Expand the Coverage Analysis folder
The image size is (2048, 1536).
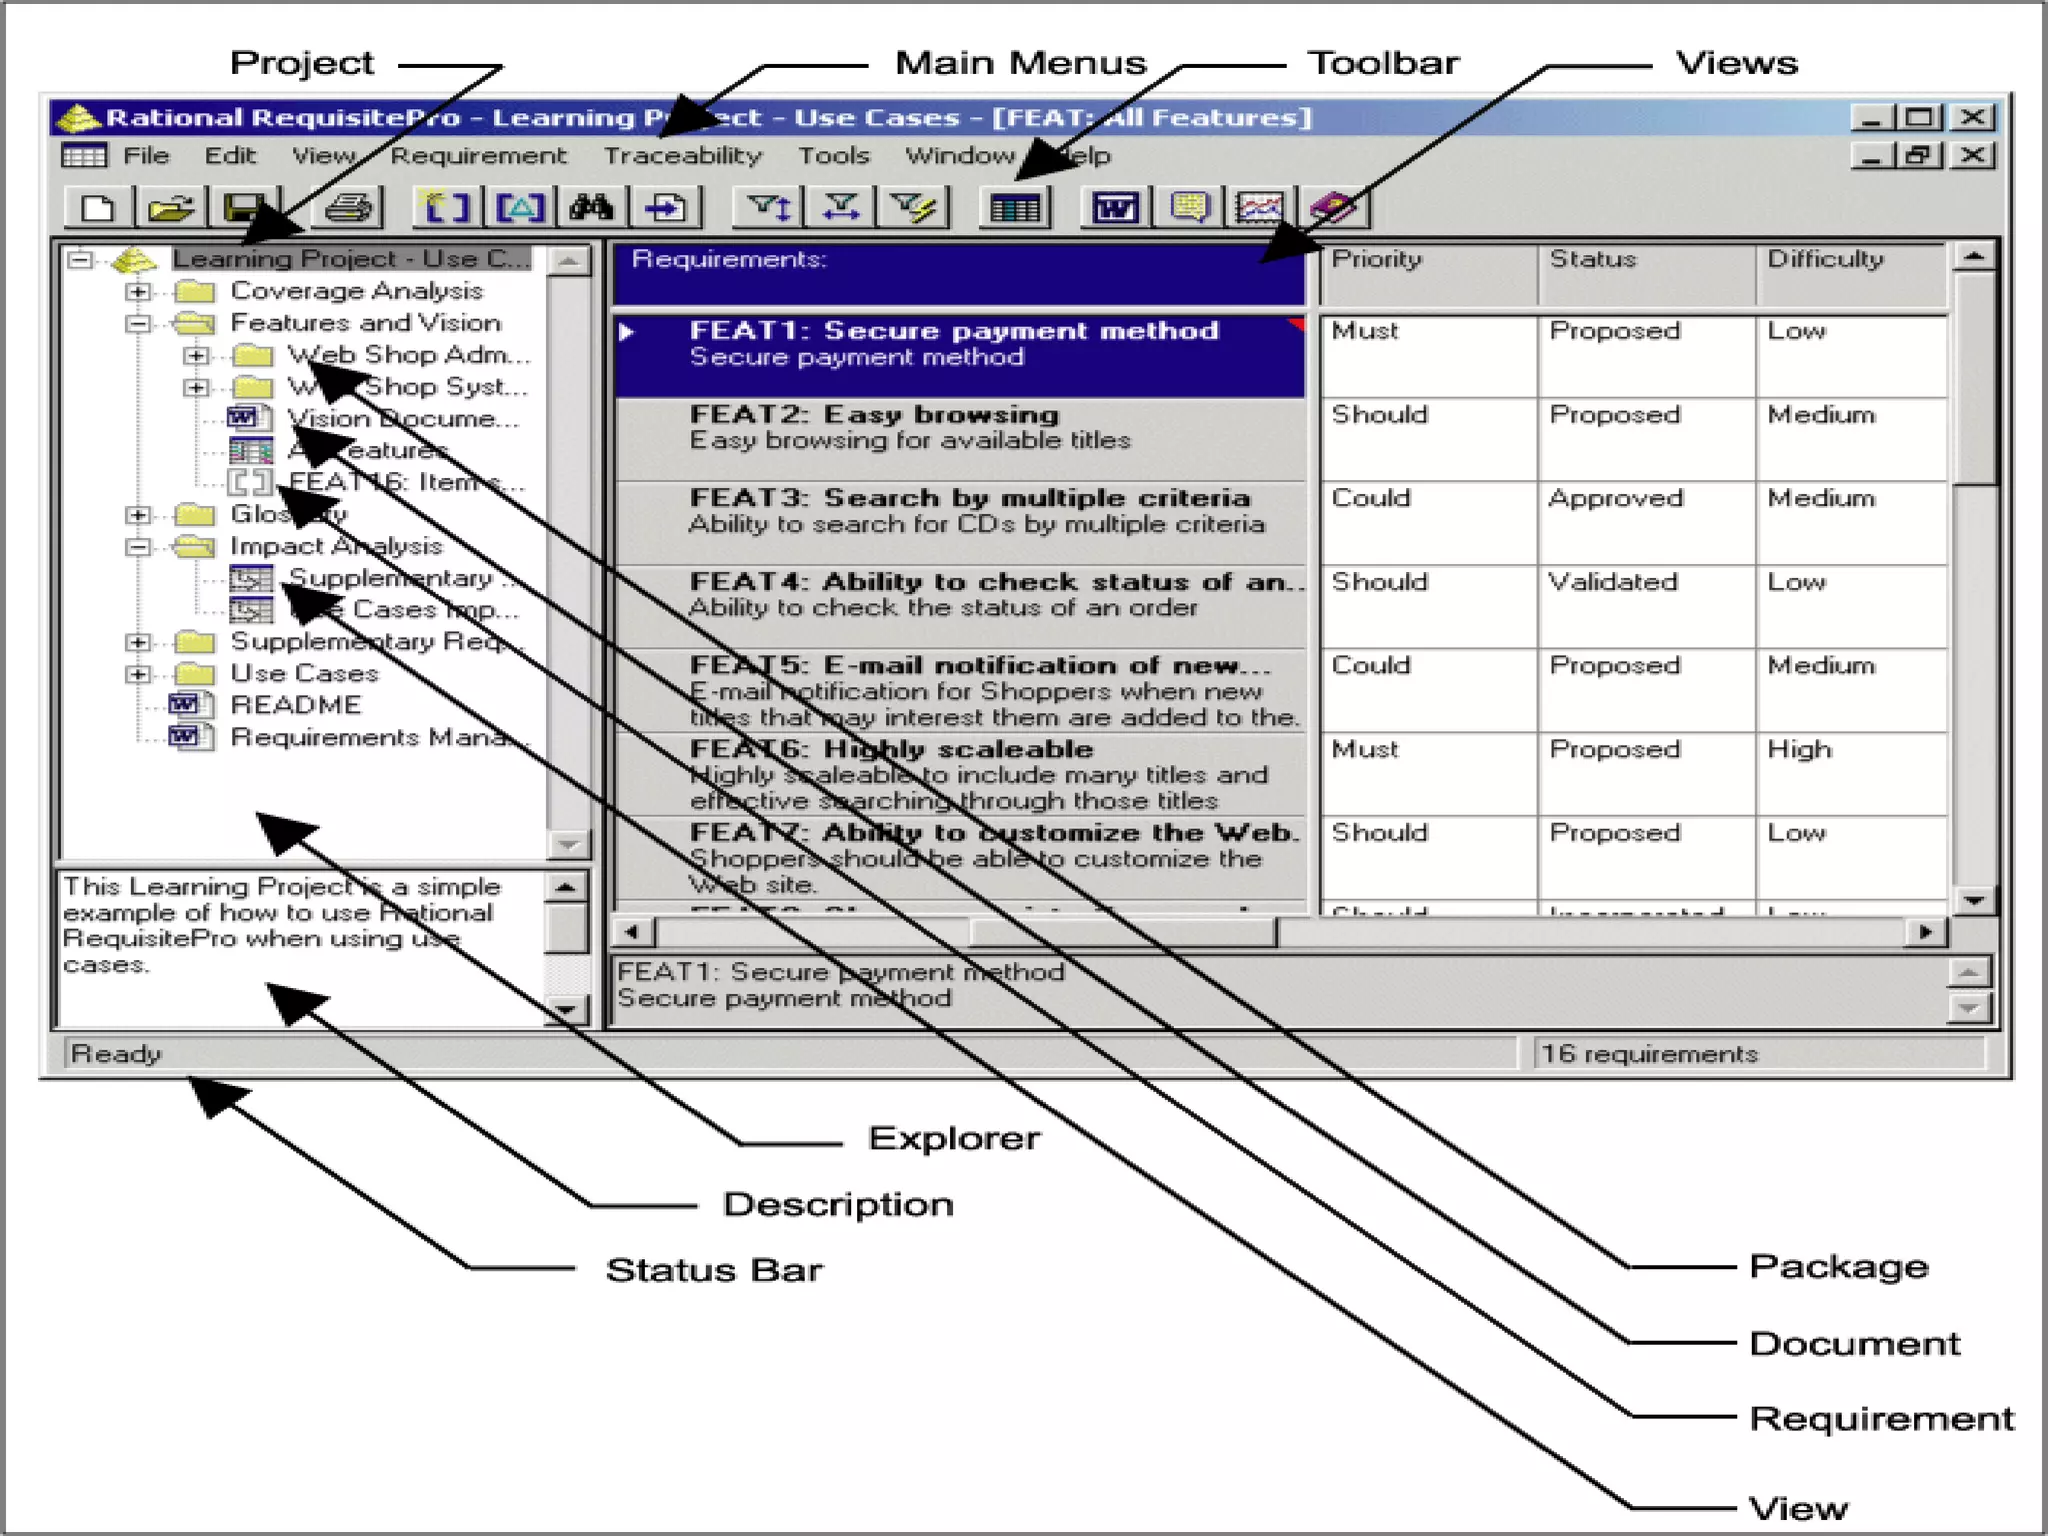click(138, 291)
